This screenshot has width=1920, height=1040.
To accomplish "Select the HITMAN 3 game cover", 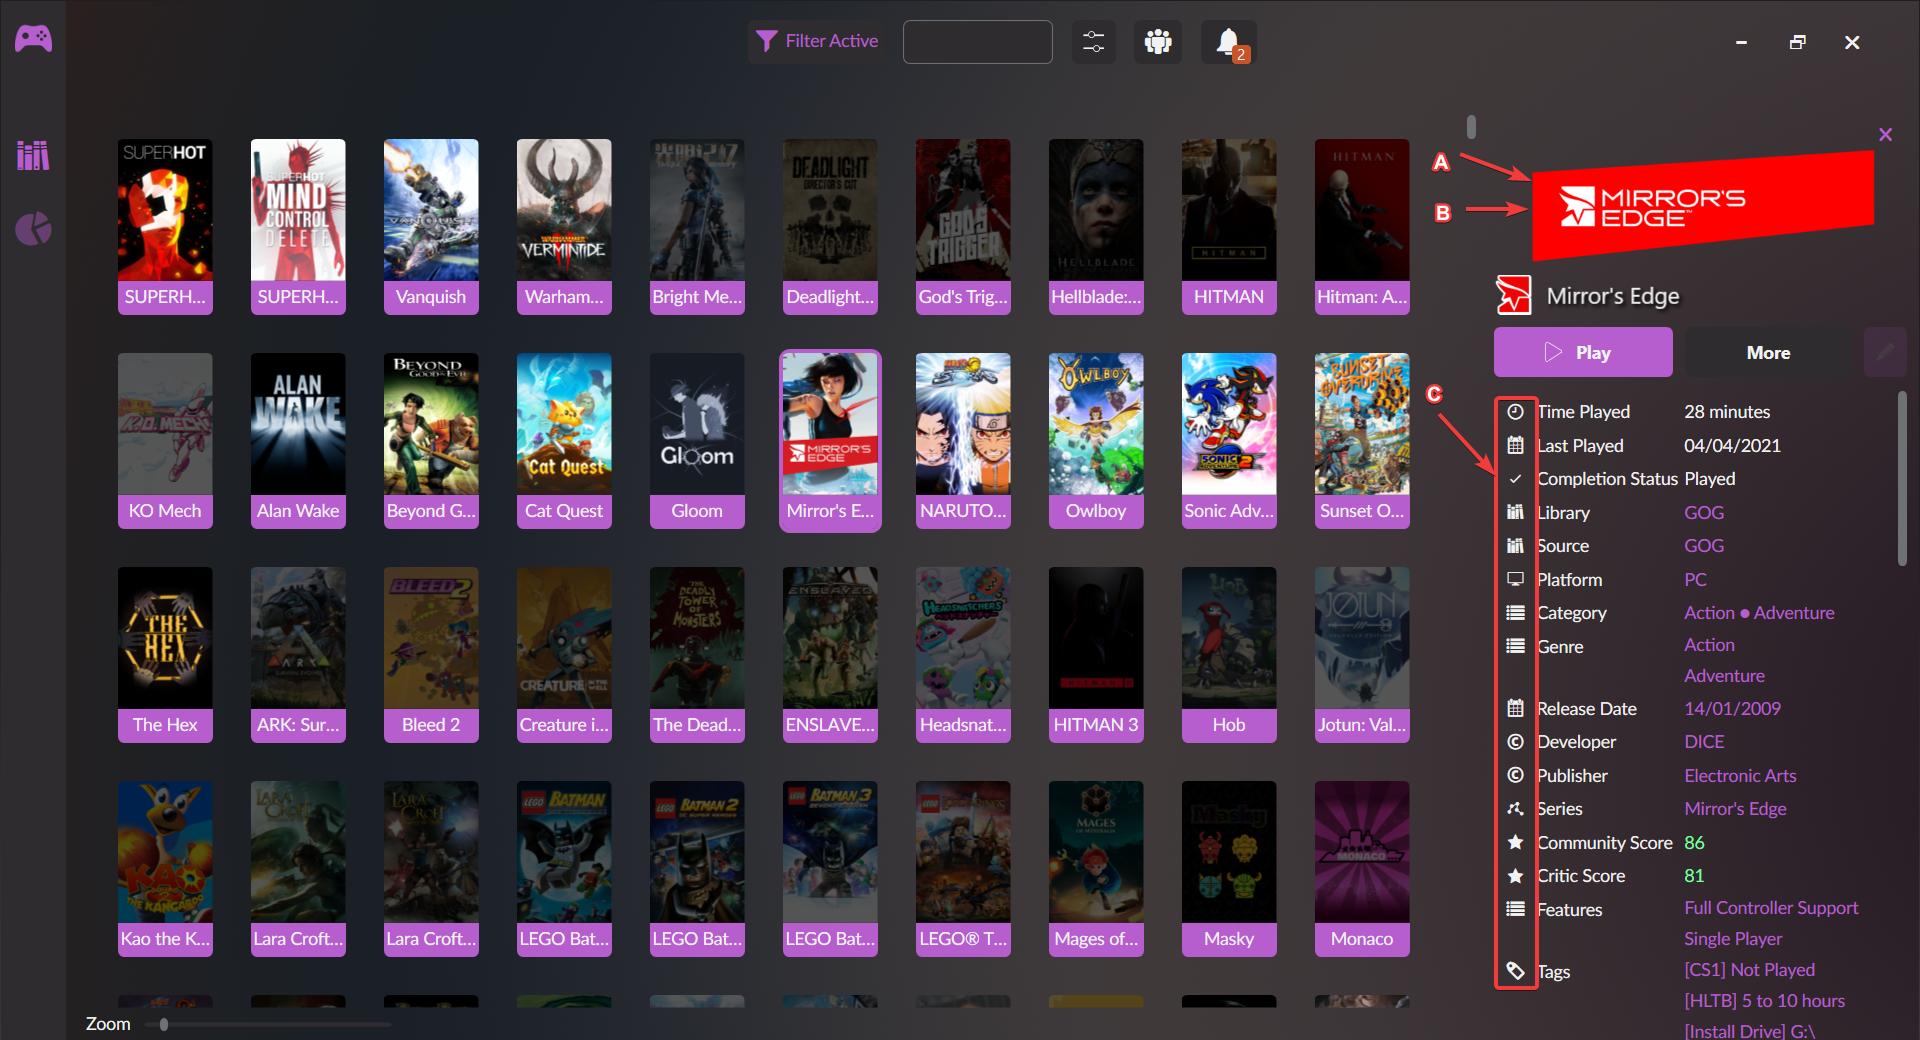I will click(1096, 655).
